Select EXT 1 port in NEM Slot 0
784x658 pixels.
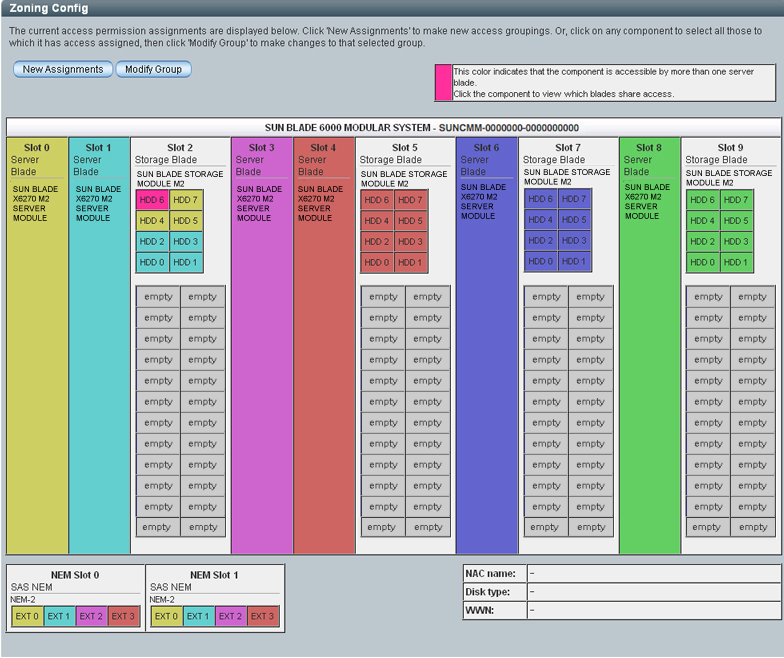tap(59, 616)
